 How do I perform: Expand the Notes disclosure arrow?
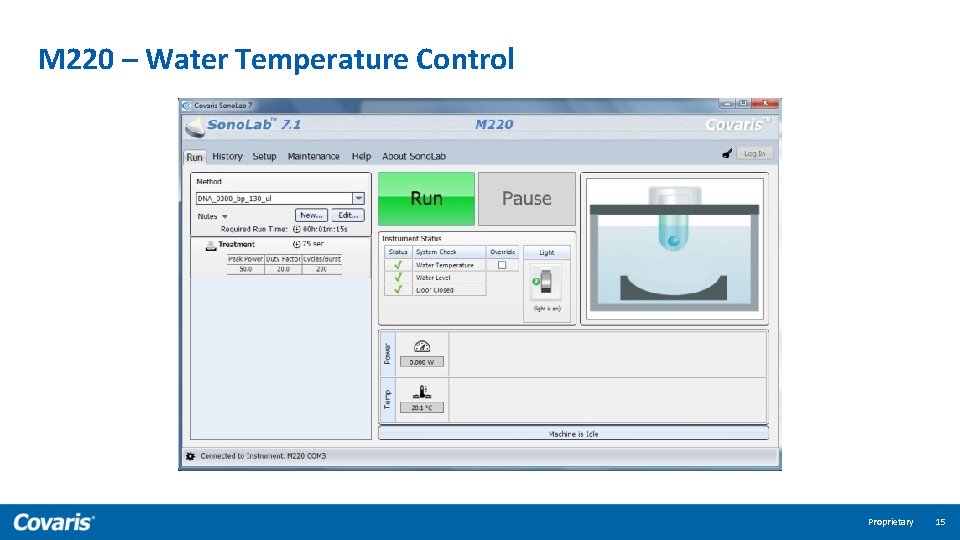(225, 217)
